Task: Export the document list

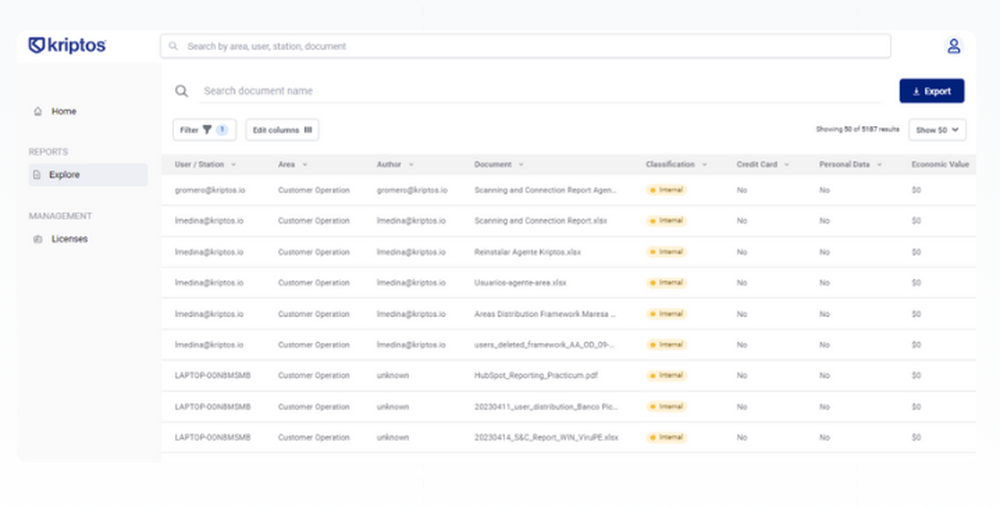Action: click(x=932, y=91)
